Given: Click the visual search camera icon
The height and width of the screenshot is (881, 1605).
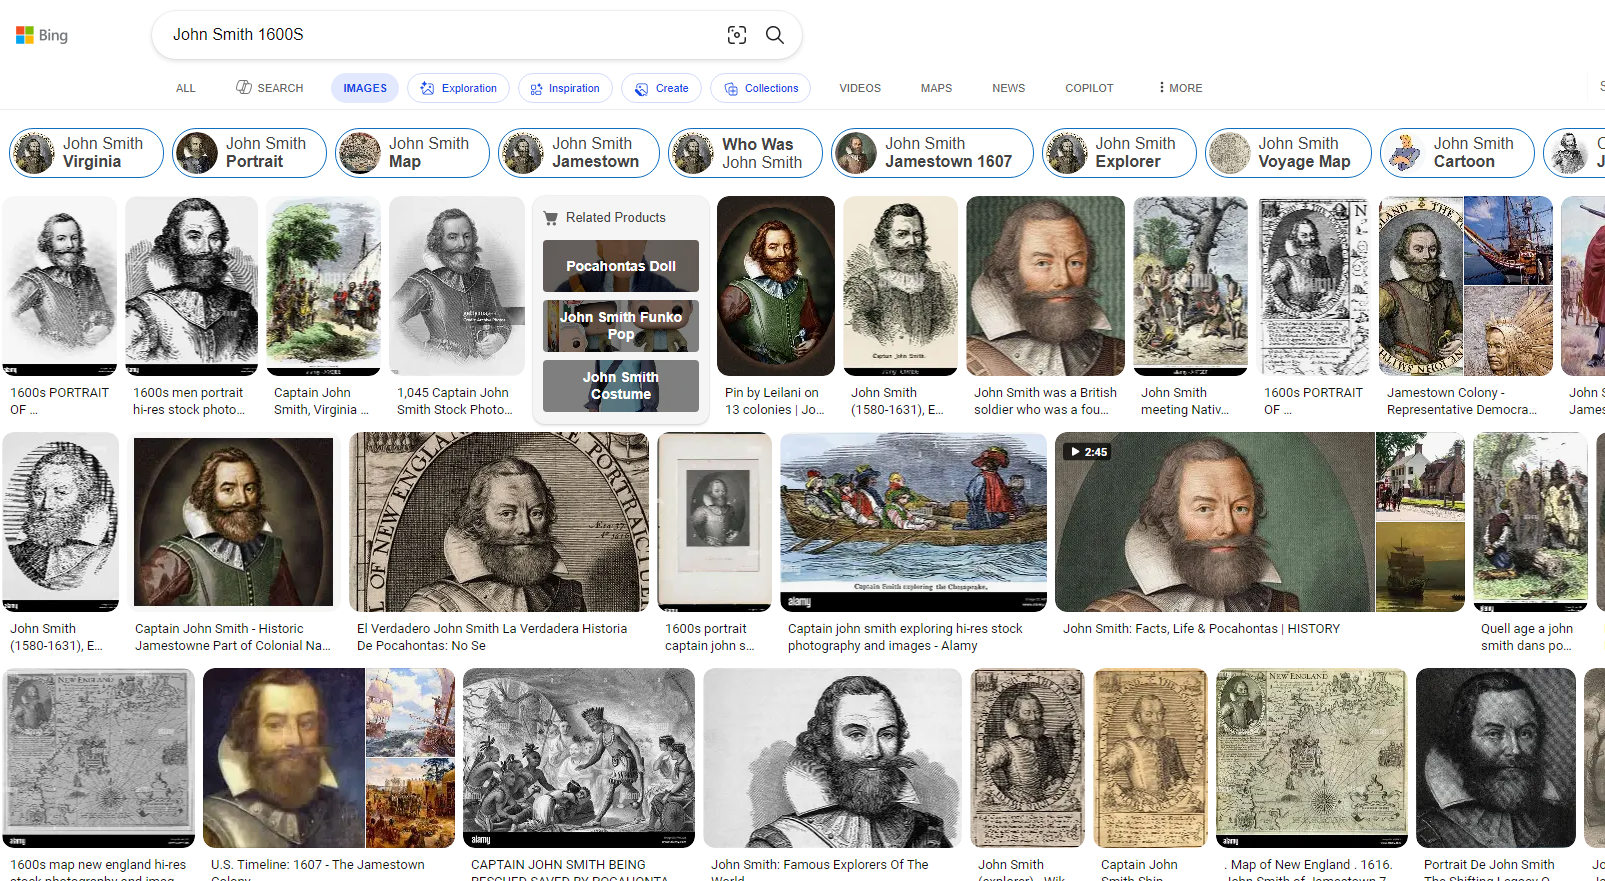Looking at the screenshot, I should point(737,35).
